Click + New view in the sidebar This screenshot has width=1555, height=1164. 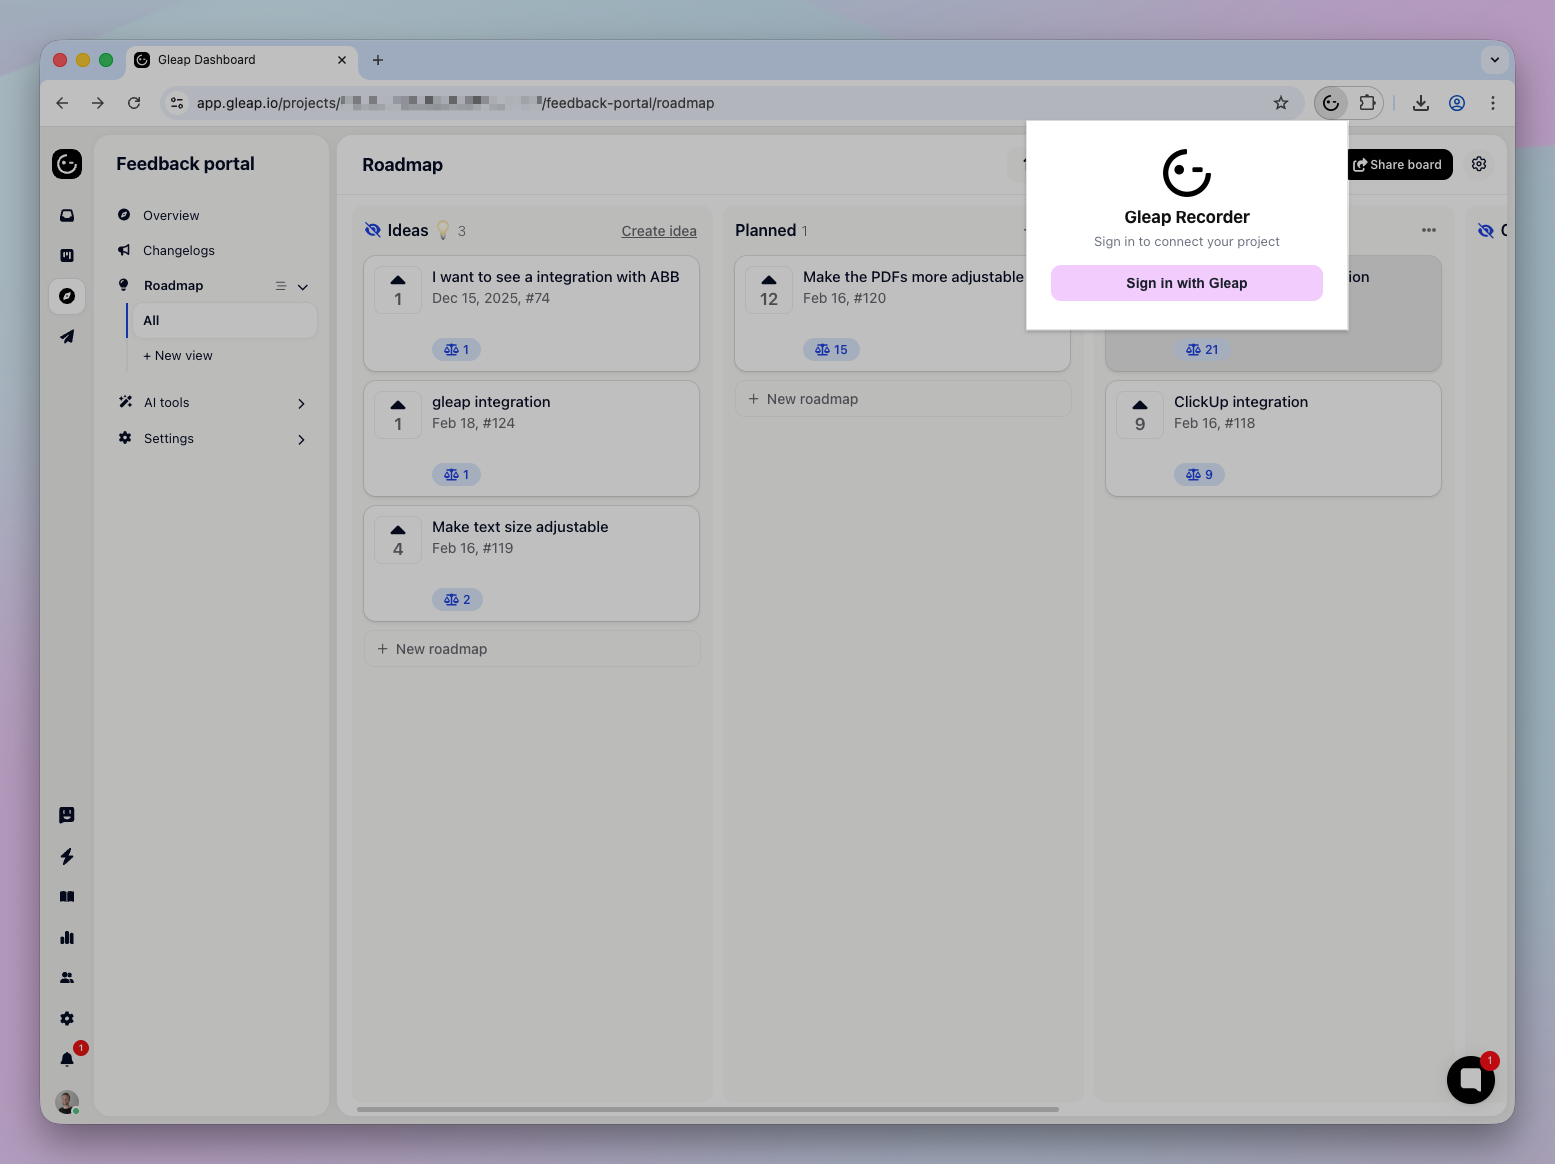coord(178,355)
